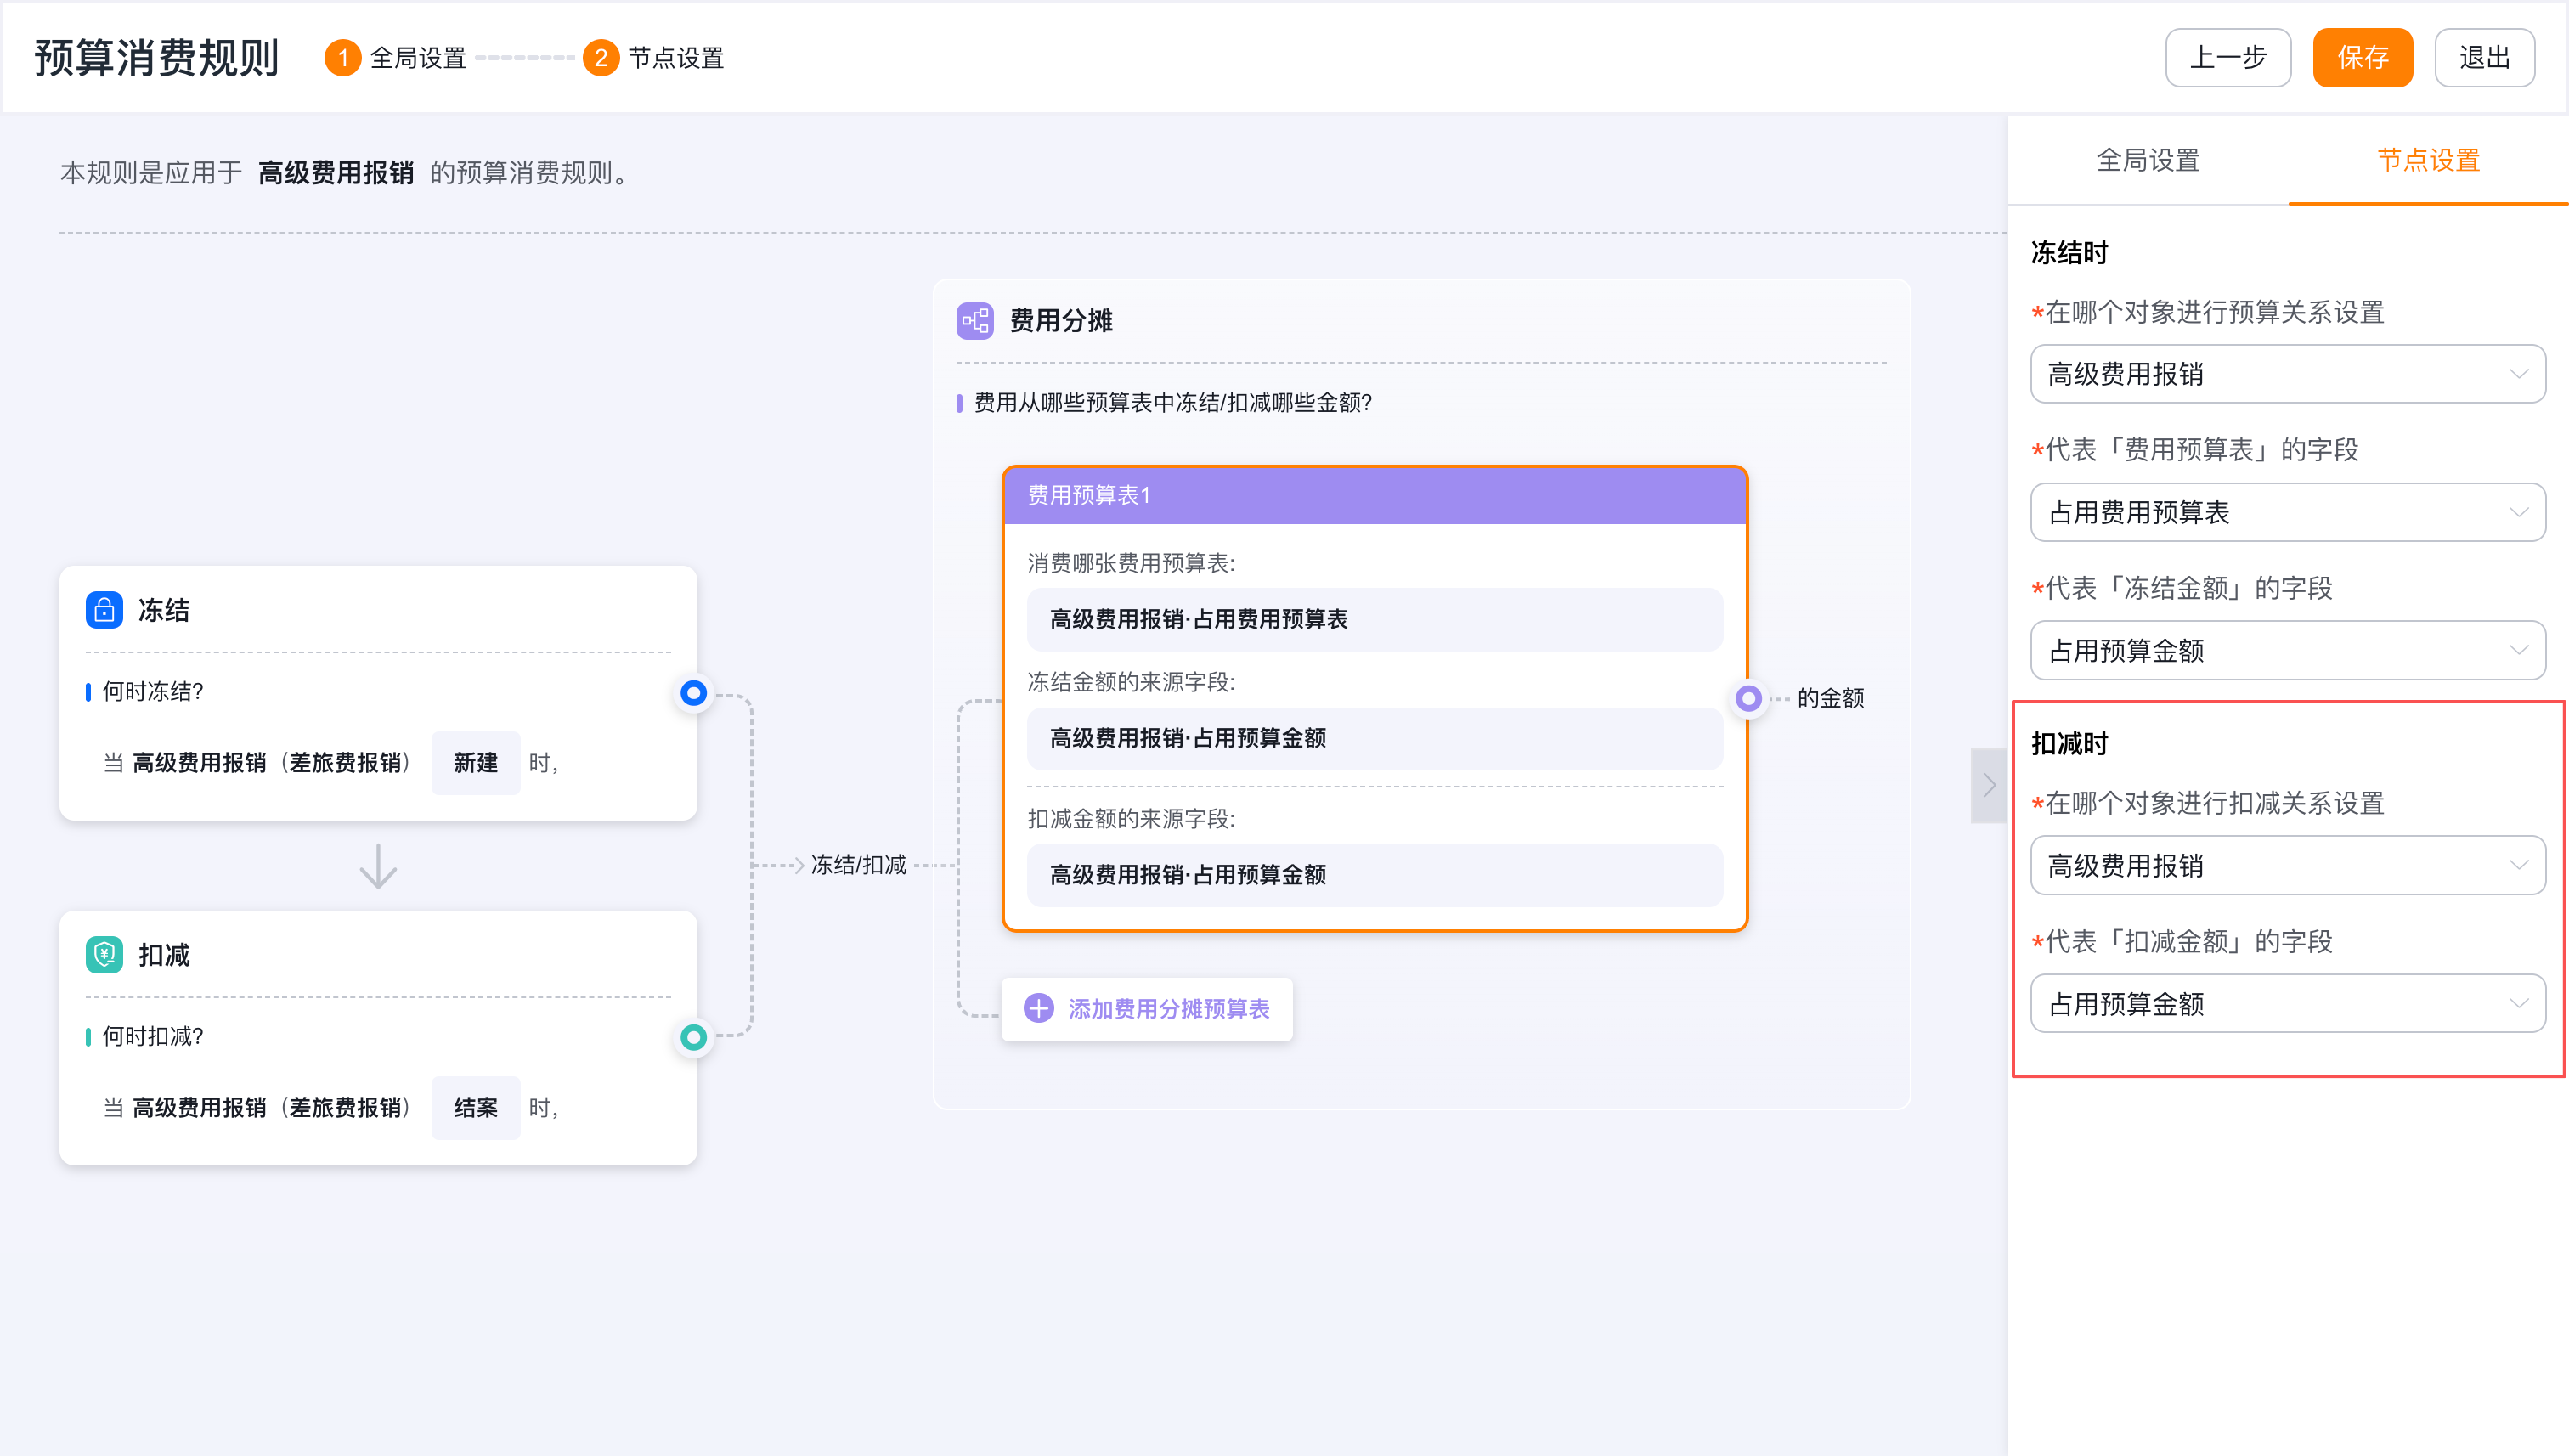Click 高级费用报销·占用费用预算表 field box
2569x1456 pixels.
pyautogui.click(x=1375, y=619)
